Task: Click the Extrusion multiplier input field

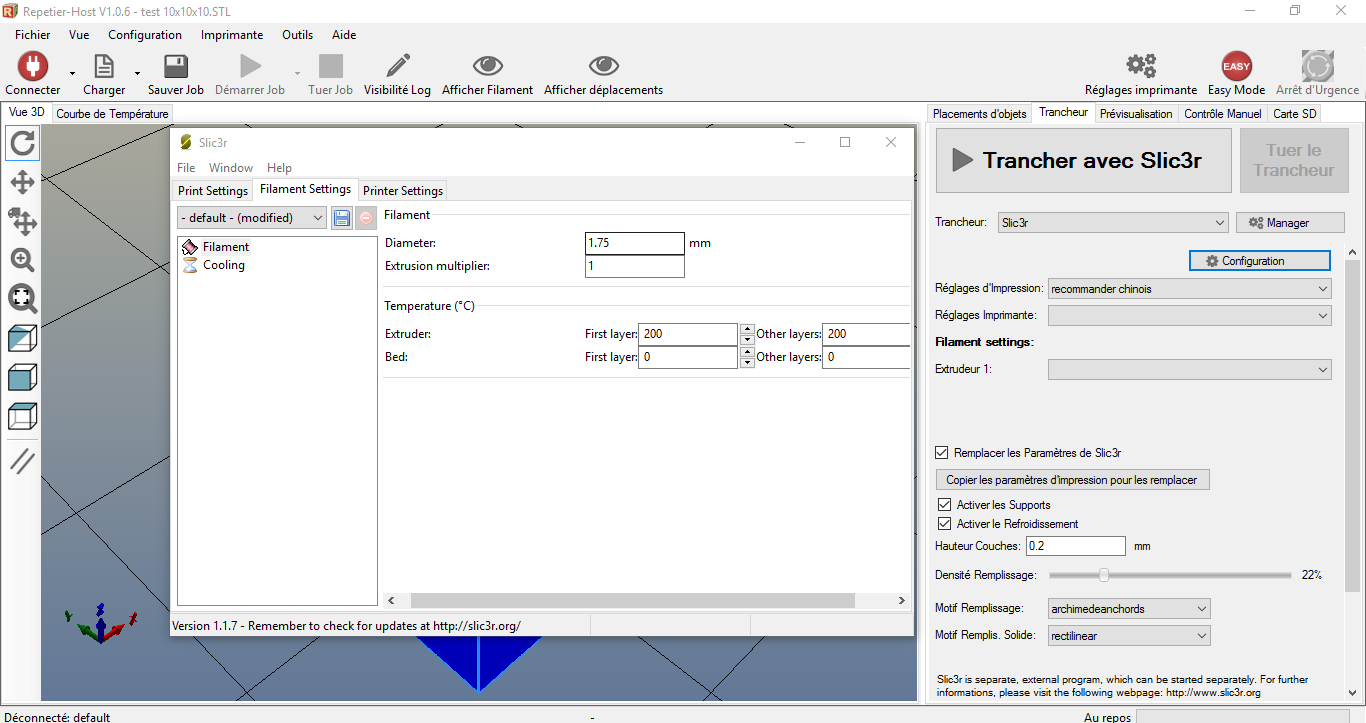Action: click(635, 266)
